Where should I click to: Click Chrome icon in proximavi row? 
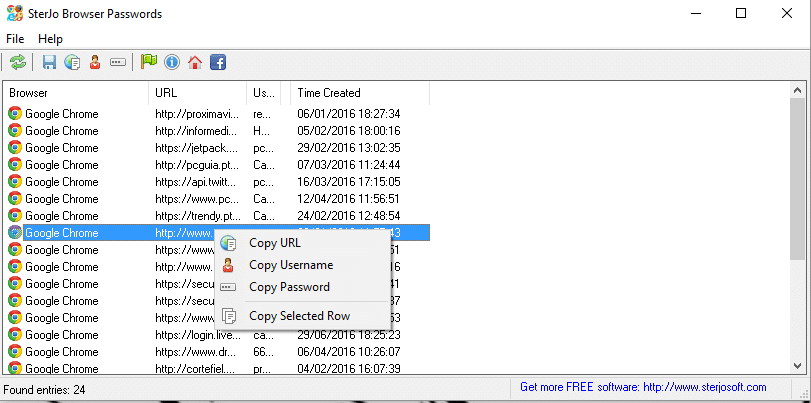click(15, 113)
